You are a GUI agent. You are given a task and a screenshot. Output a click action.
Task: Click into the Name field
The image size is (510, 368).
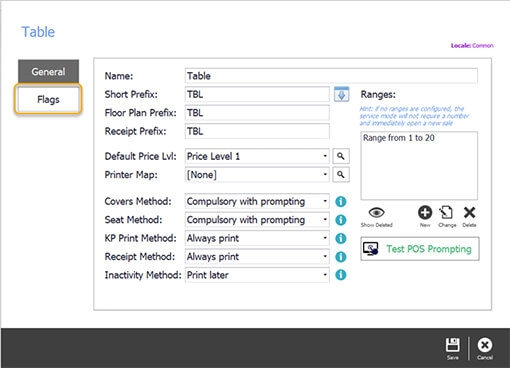(331, 76)
